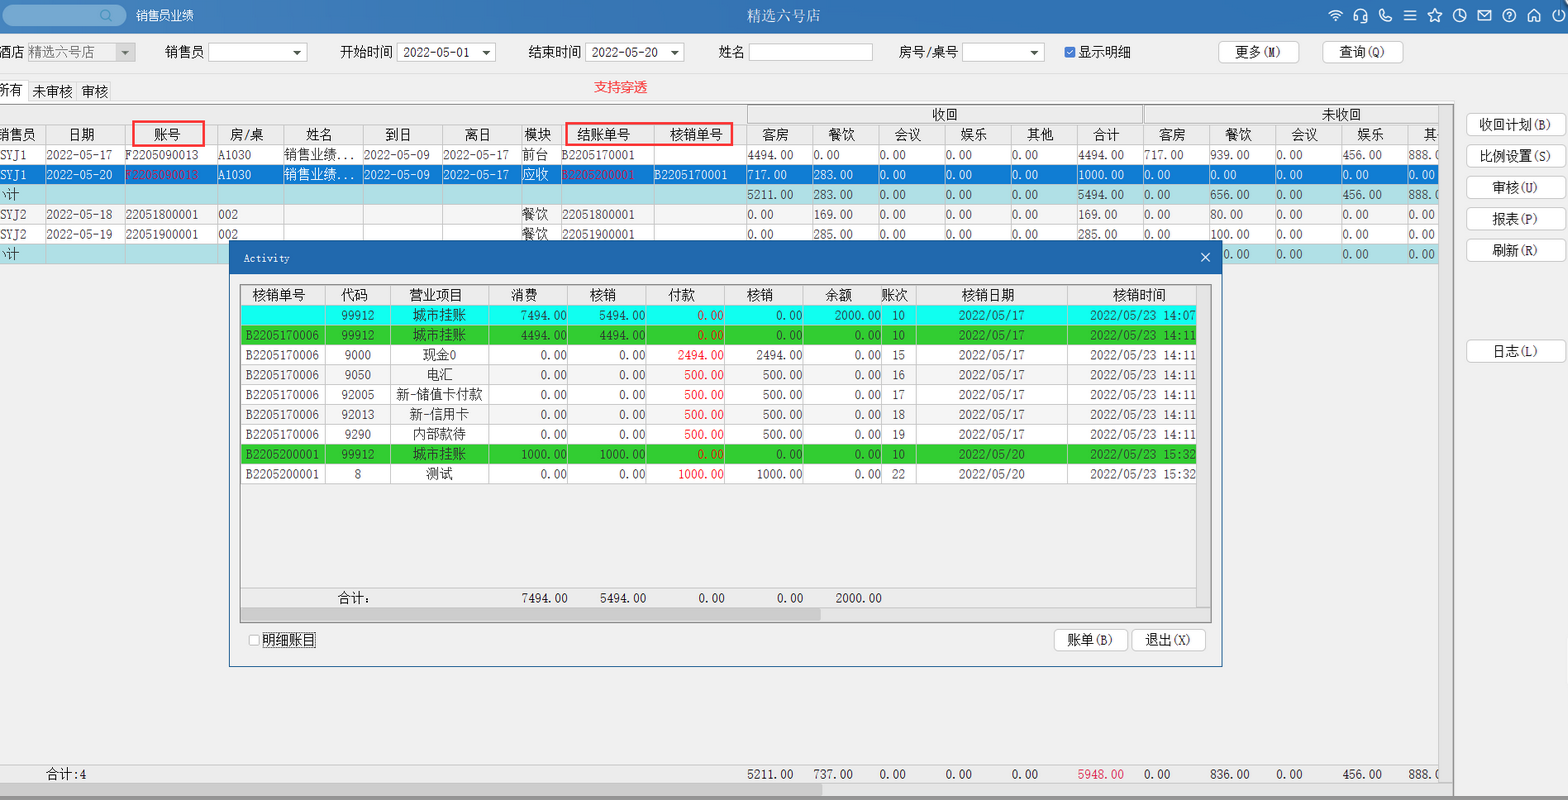The width and height of the screenshot is (1568, 800).
Task: Open the 结束时间 date dropdown
Action: click(x=675, y=52)
